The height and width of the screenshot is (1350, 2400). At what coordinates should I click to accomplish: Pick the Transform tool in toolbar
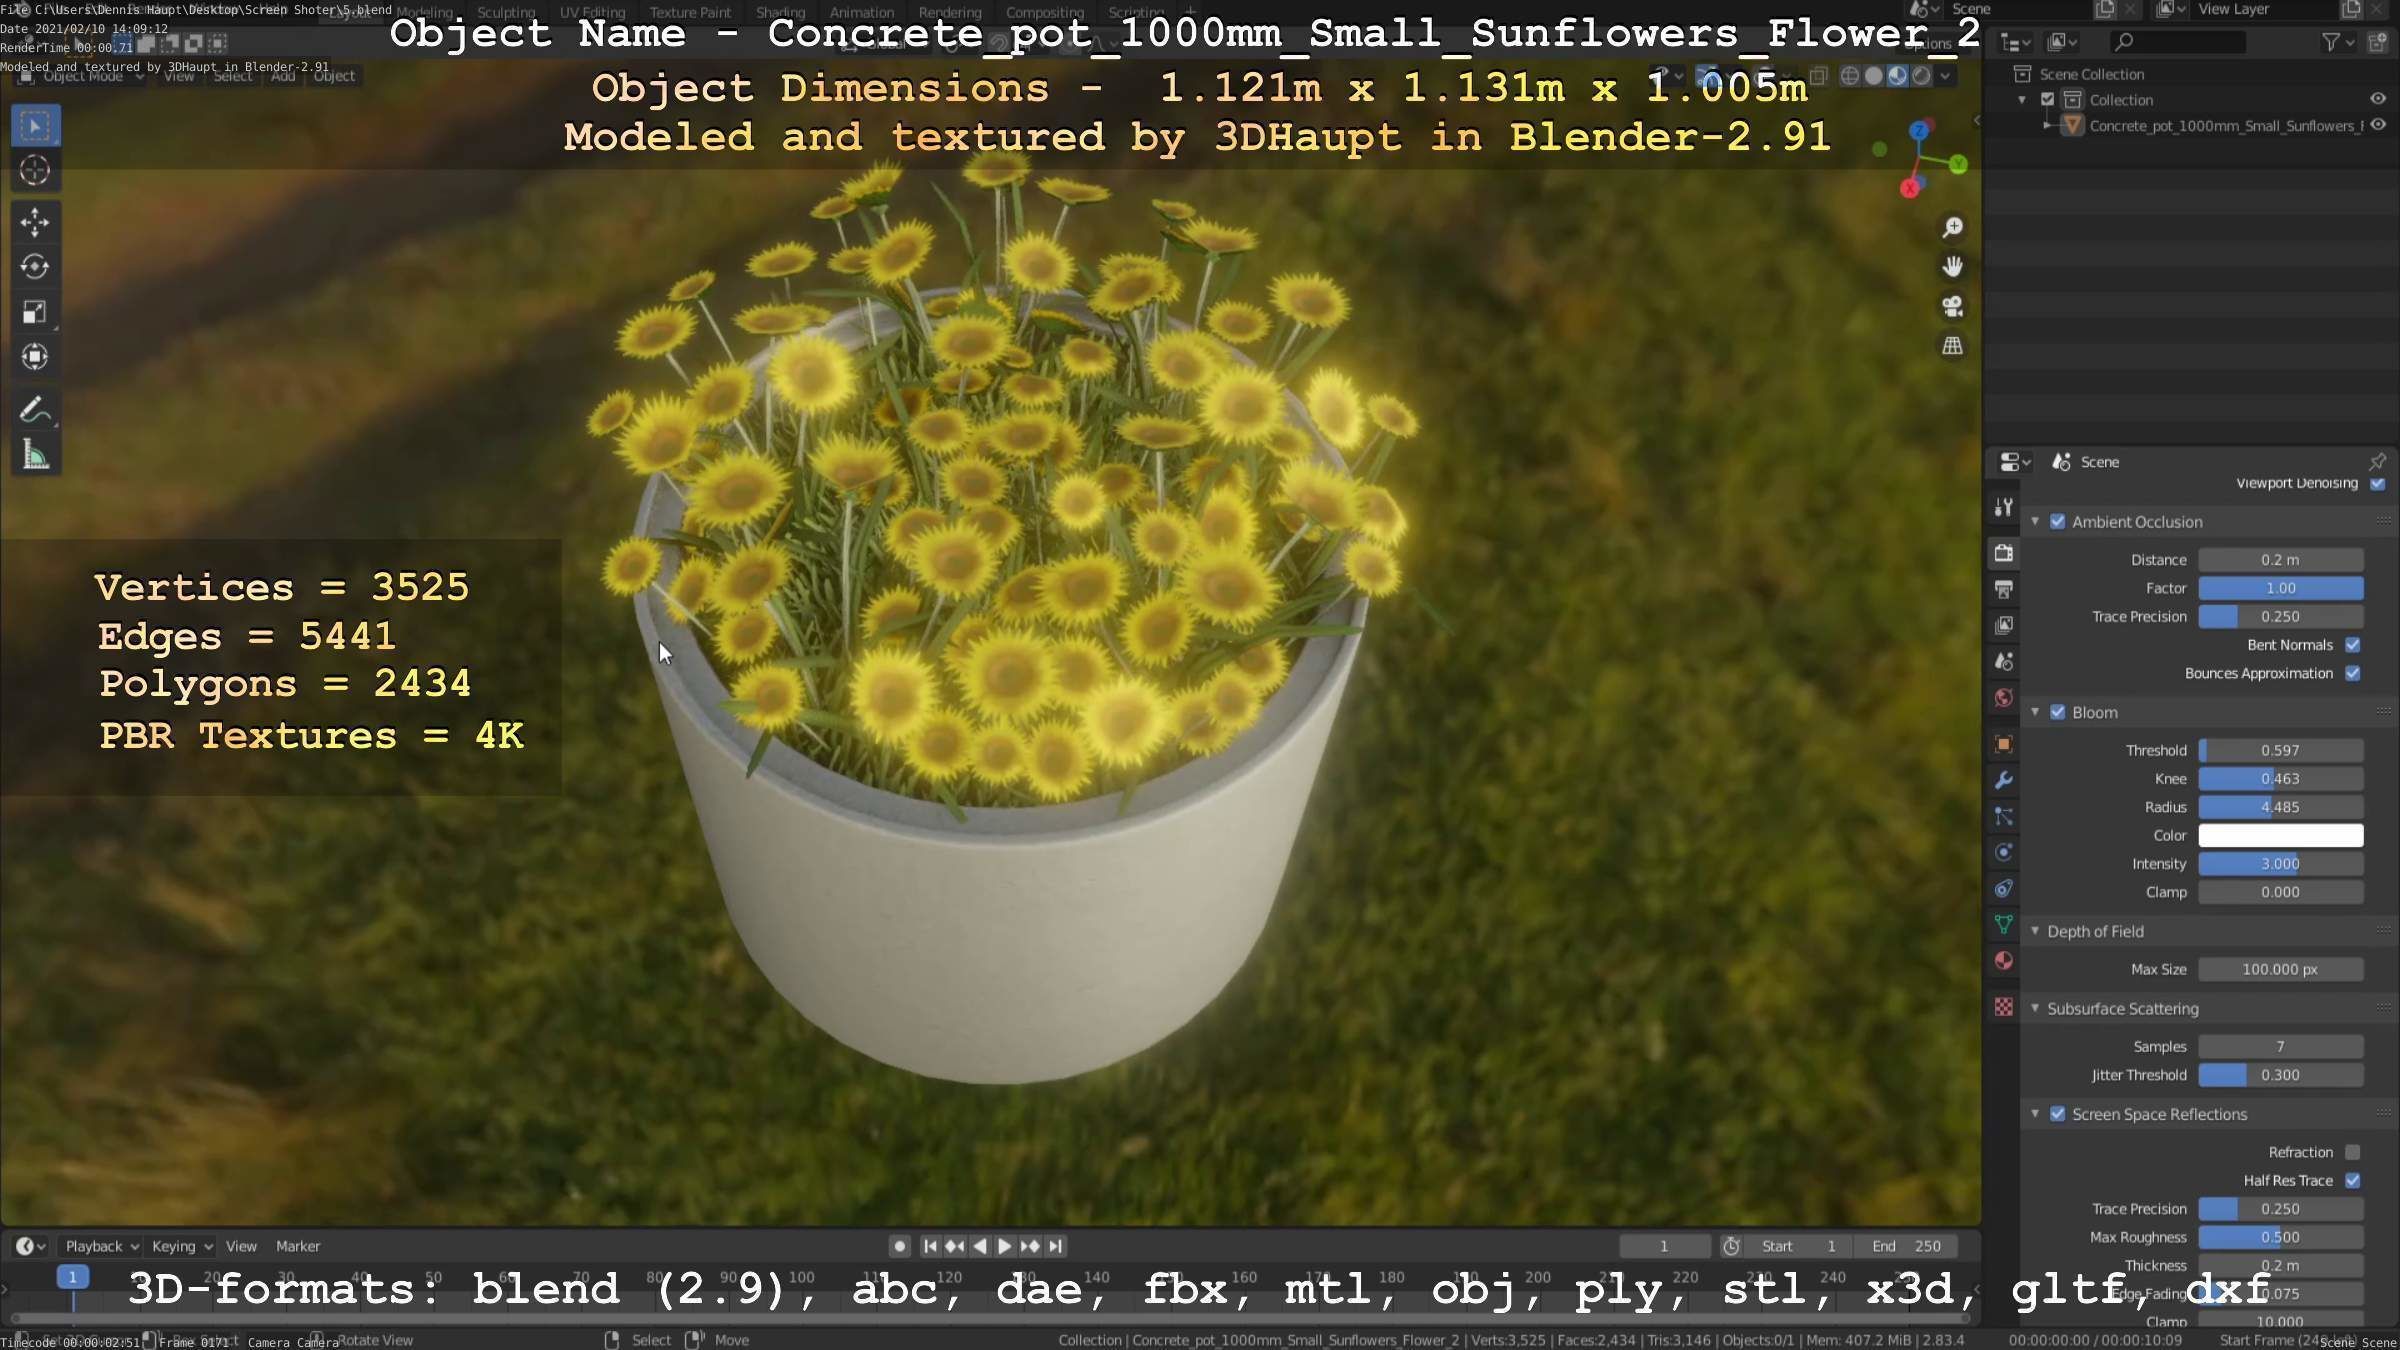(x=35, y=357)
